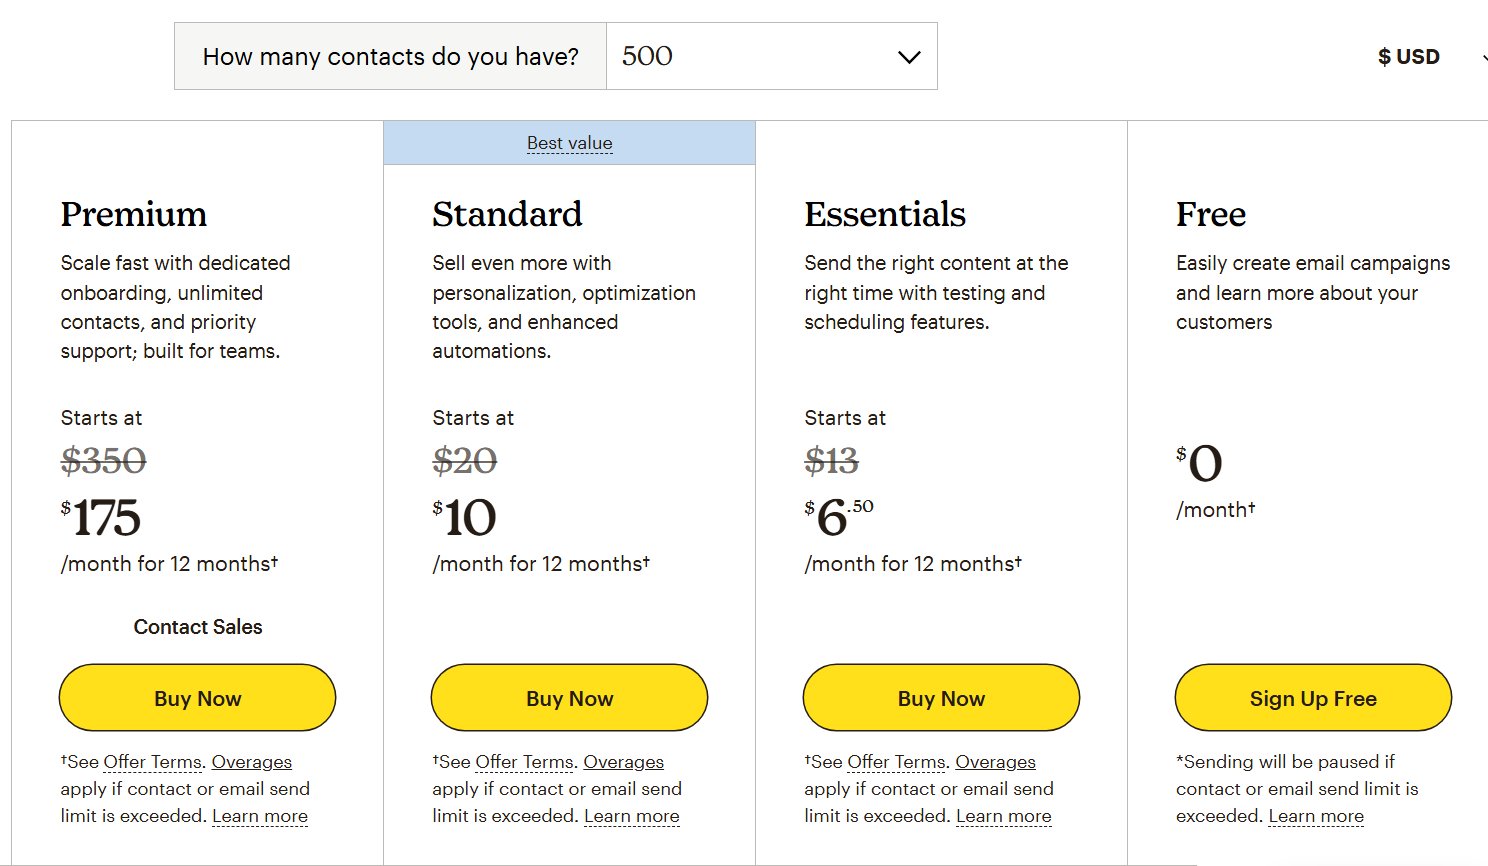Click Learn more under the Free plan
Image resolution: width=1488 pixels, height=866 pixels.
click(x=1316, y=816)
